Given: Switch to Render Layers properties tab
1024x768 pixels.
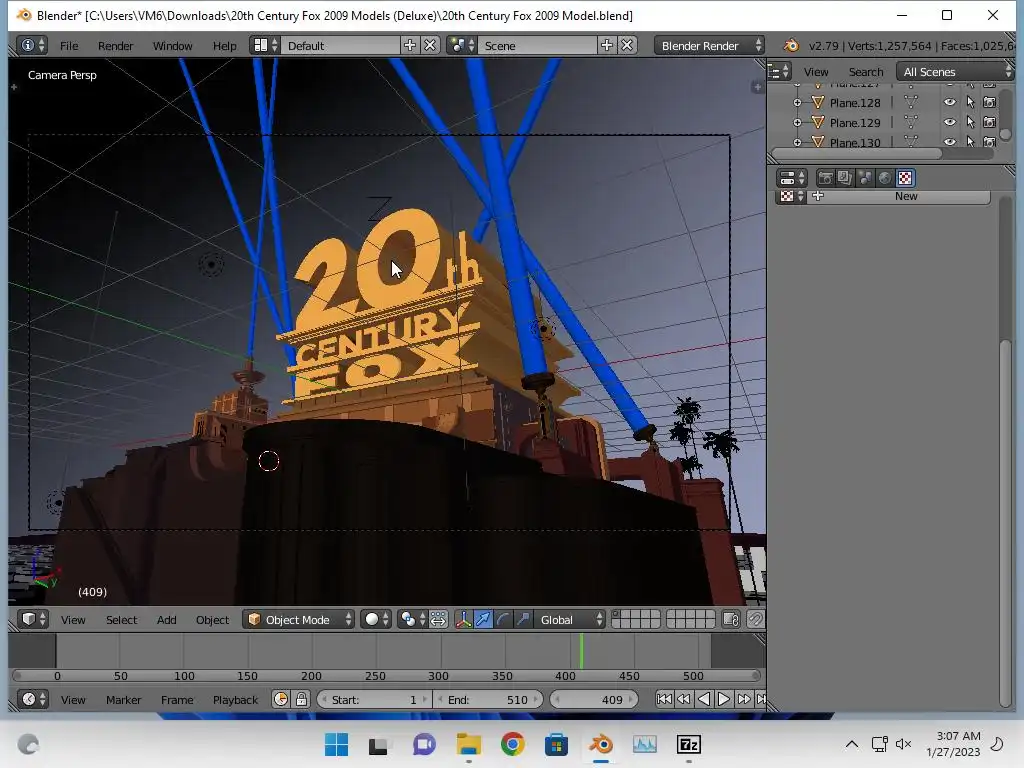Looking at the screenshot, I should pyautogui.click(x=845, y=178).
